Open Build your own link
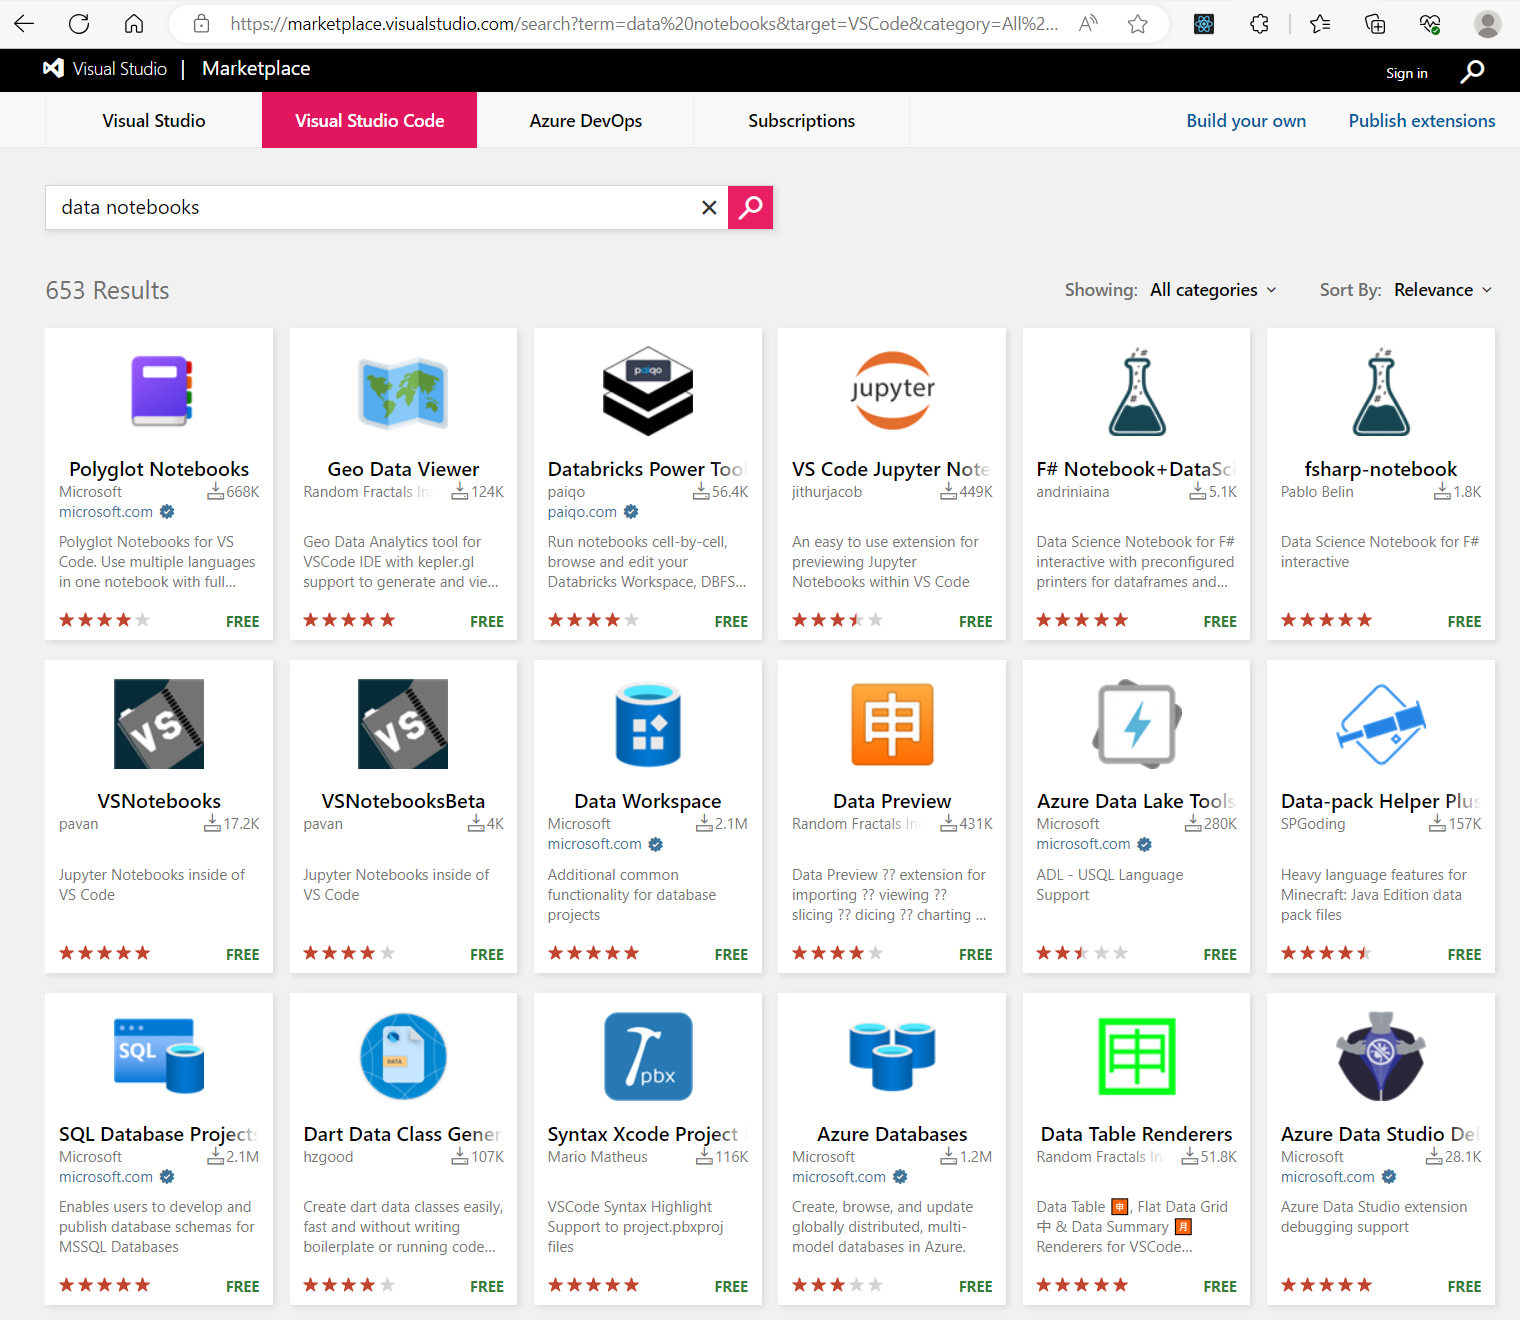The image size is (1520, 1320). point(1246,121)
